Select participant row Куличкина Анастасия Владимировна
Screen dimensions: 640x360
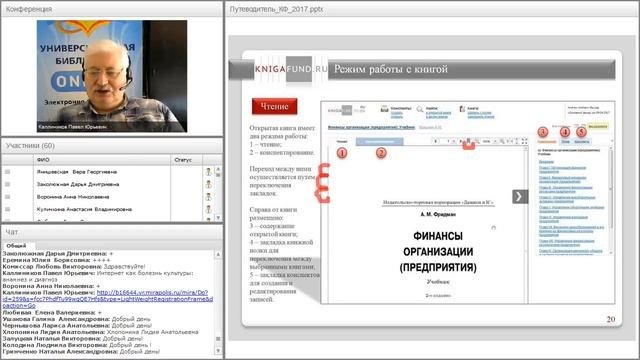(x=107, y=209)
